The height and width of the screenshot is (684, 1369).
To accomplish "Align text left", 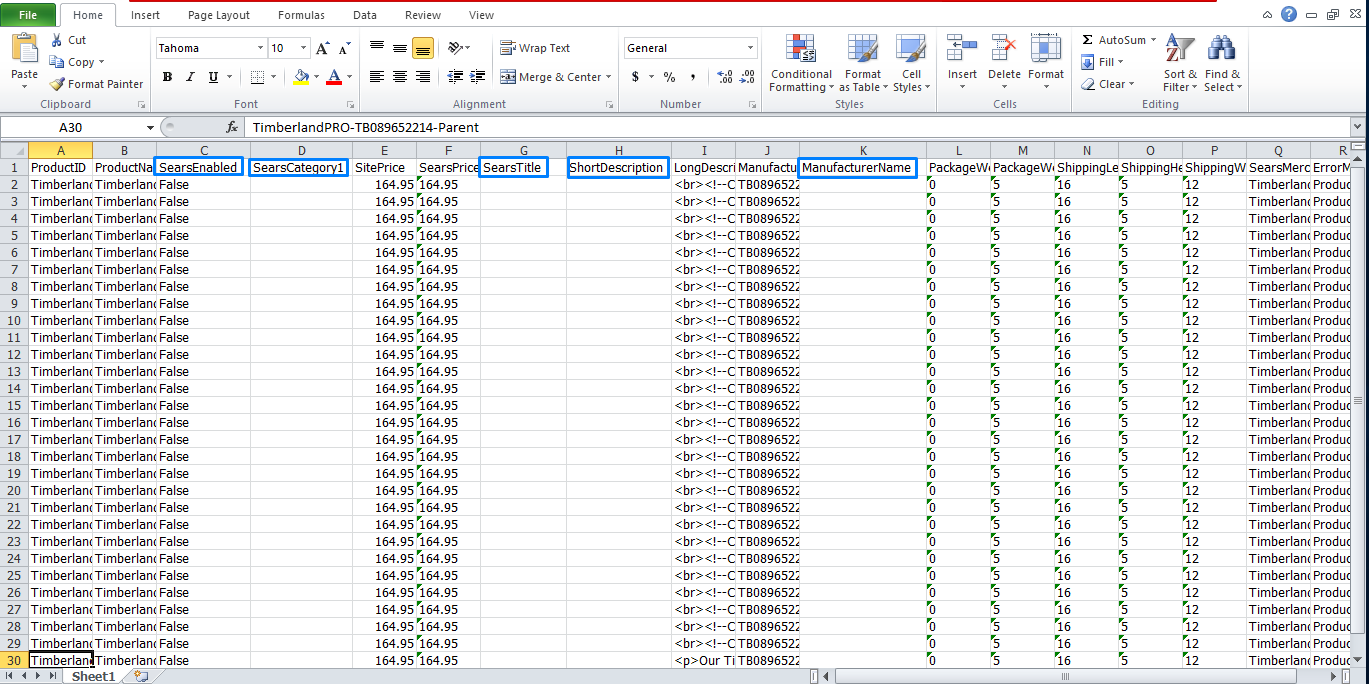I will point(377,77).
